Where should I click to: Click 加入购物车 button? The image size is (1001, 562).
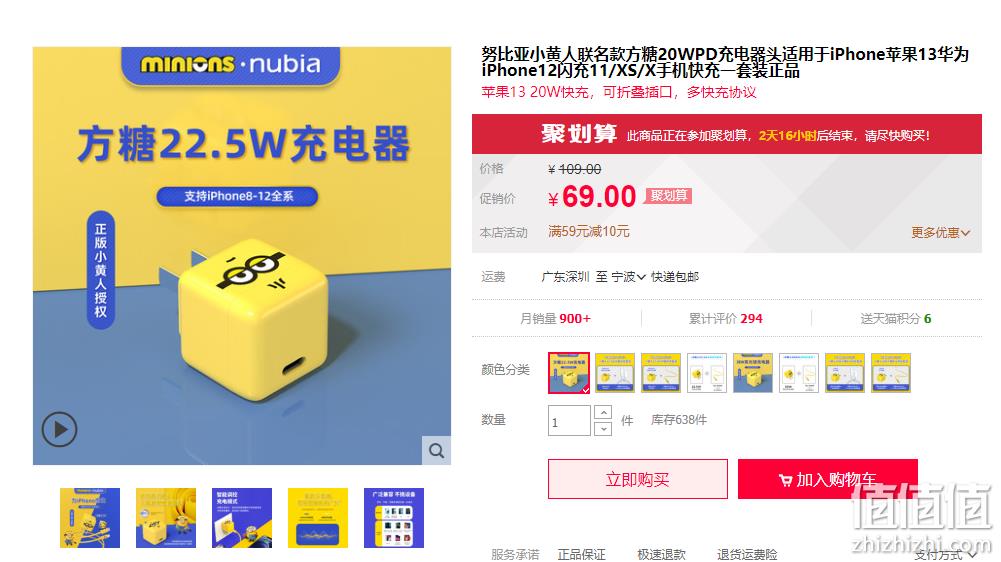tap(827, 479)
